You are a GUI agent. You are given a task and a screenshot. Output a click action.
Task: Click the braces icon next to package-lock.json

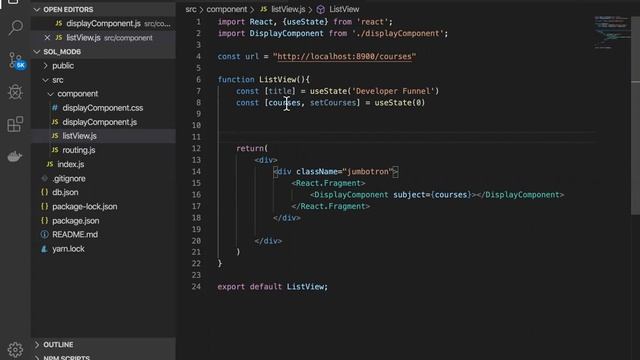(44, 207)
